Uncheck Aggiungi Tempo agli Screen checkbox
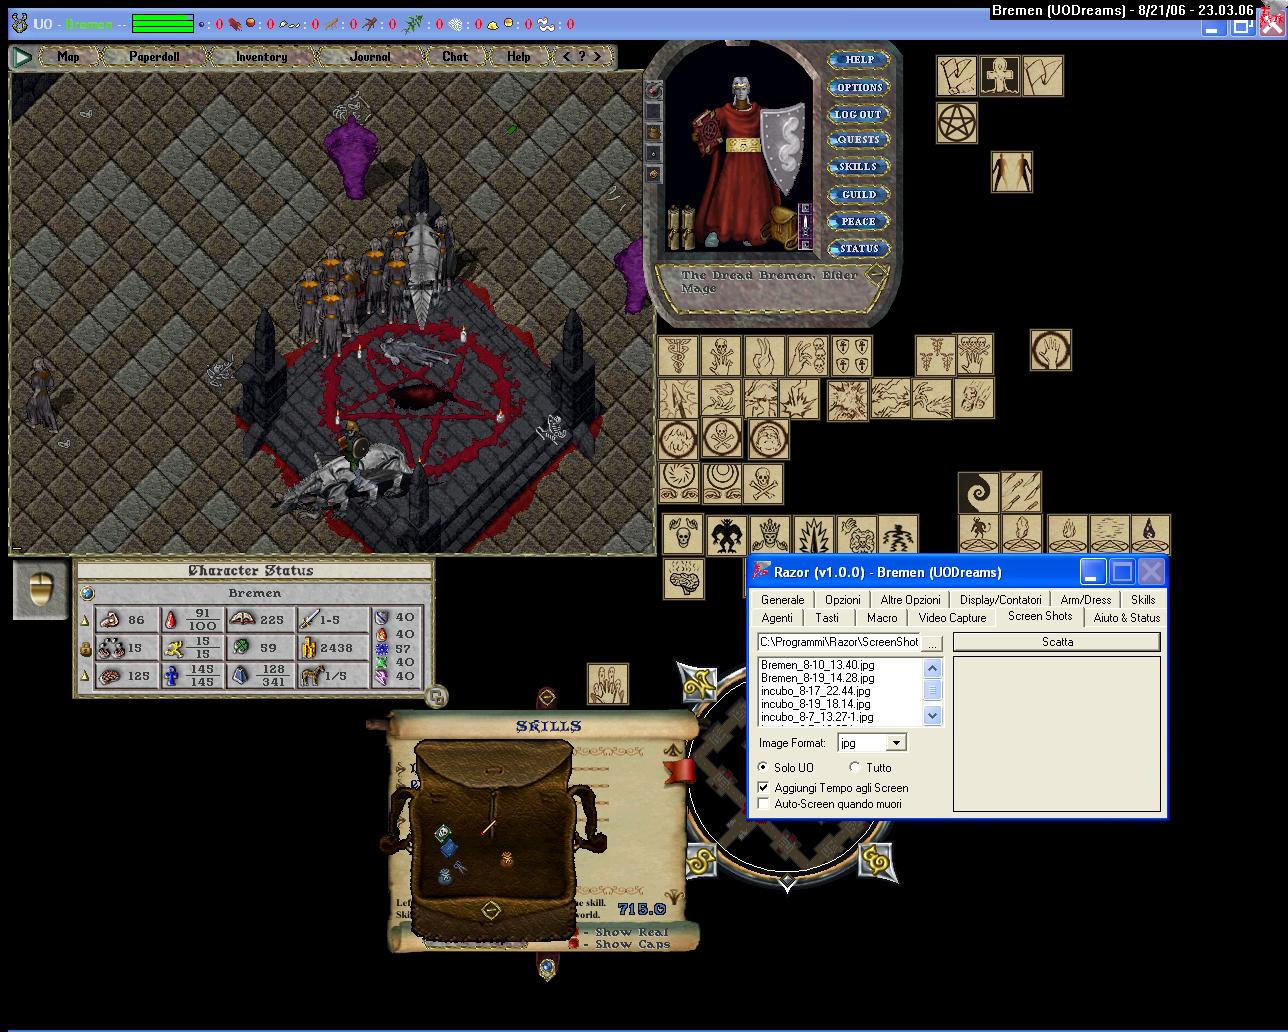The width and height of the screenshot is (1288, 1032). tap(764, 787)
